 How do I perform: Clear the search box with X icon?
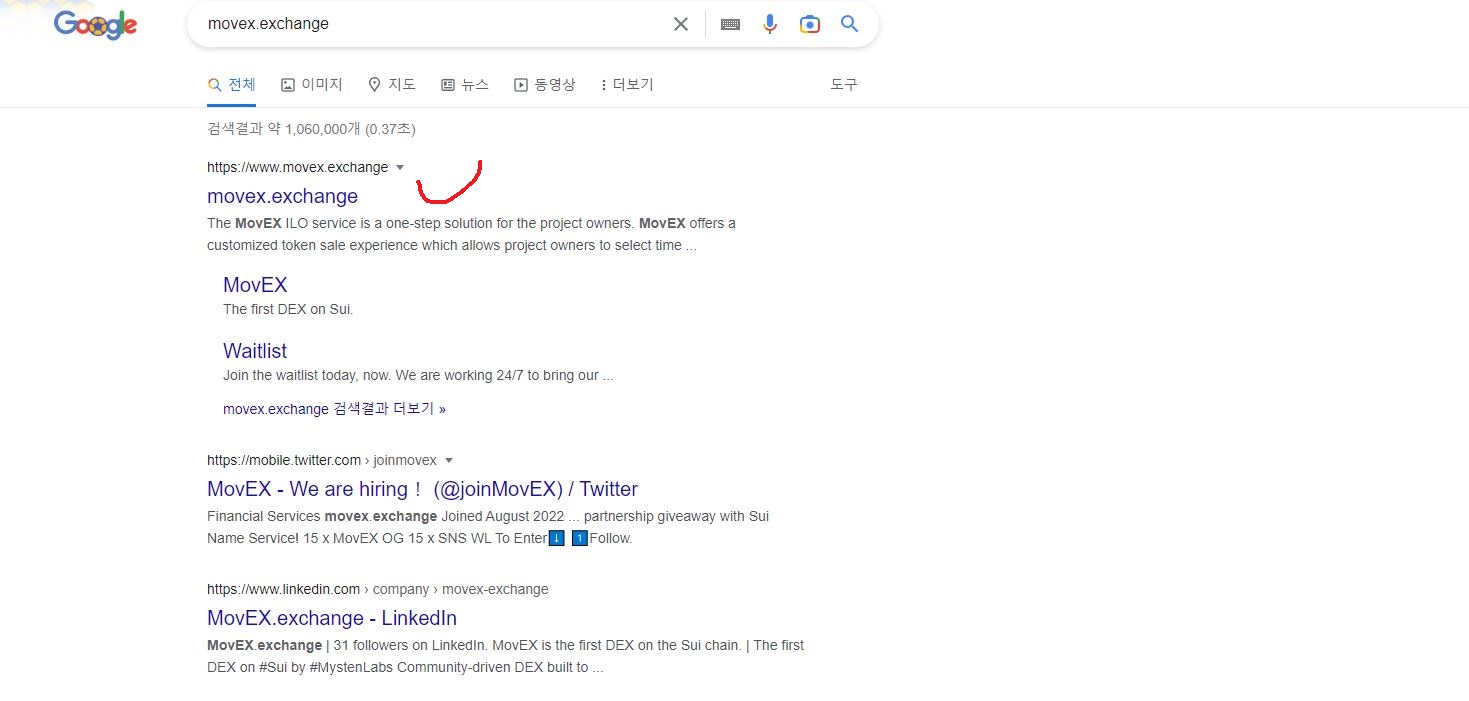coord(681,24)
